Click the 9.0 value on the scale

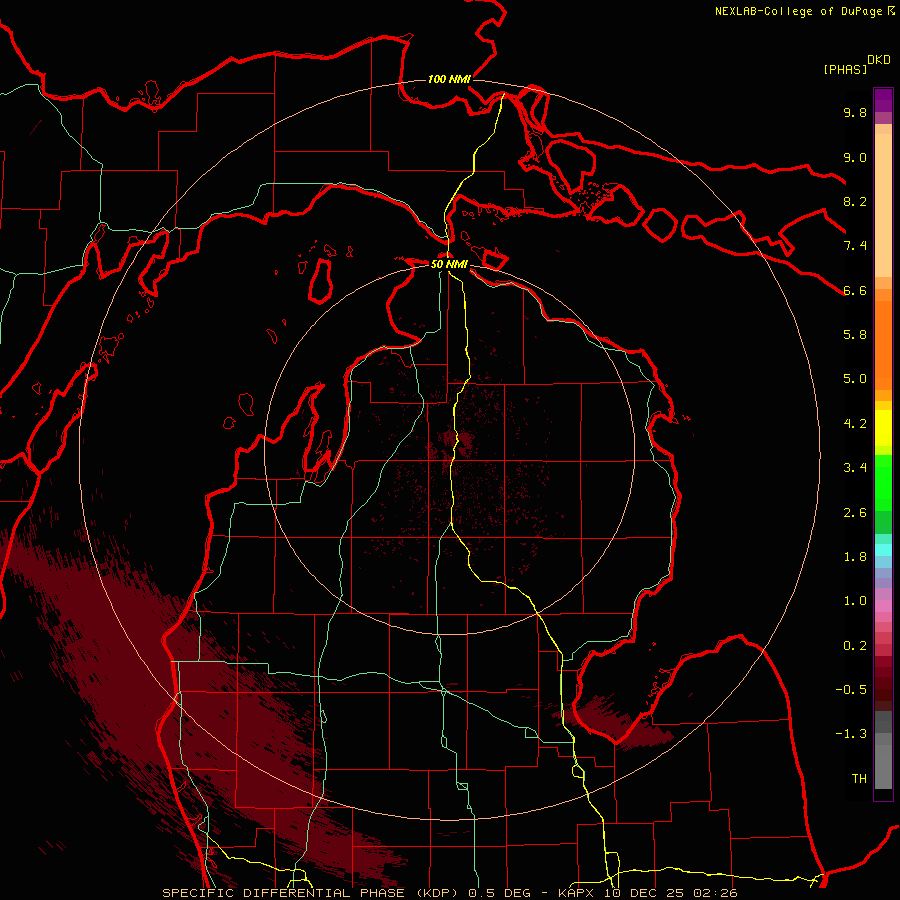855,157
